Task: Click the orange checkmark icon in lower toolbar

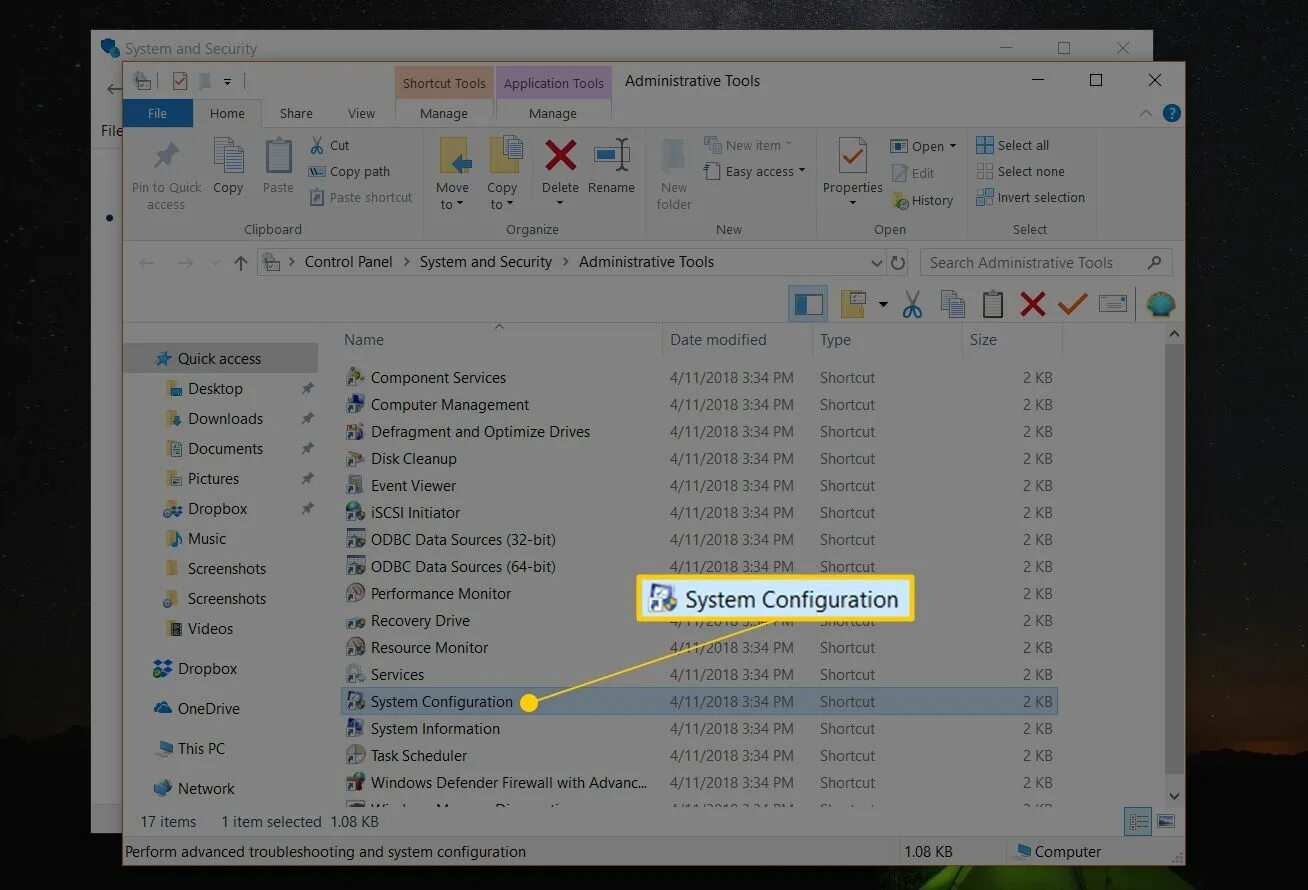Action: tap(1072, 303)
